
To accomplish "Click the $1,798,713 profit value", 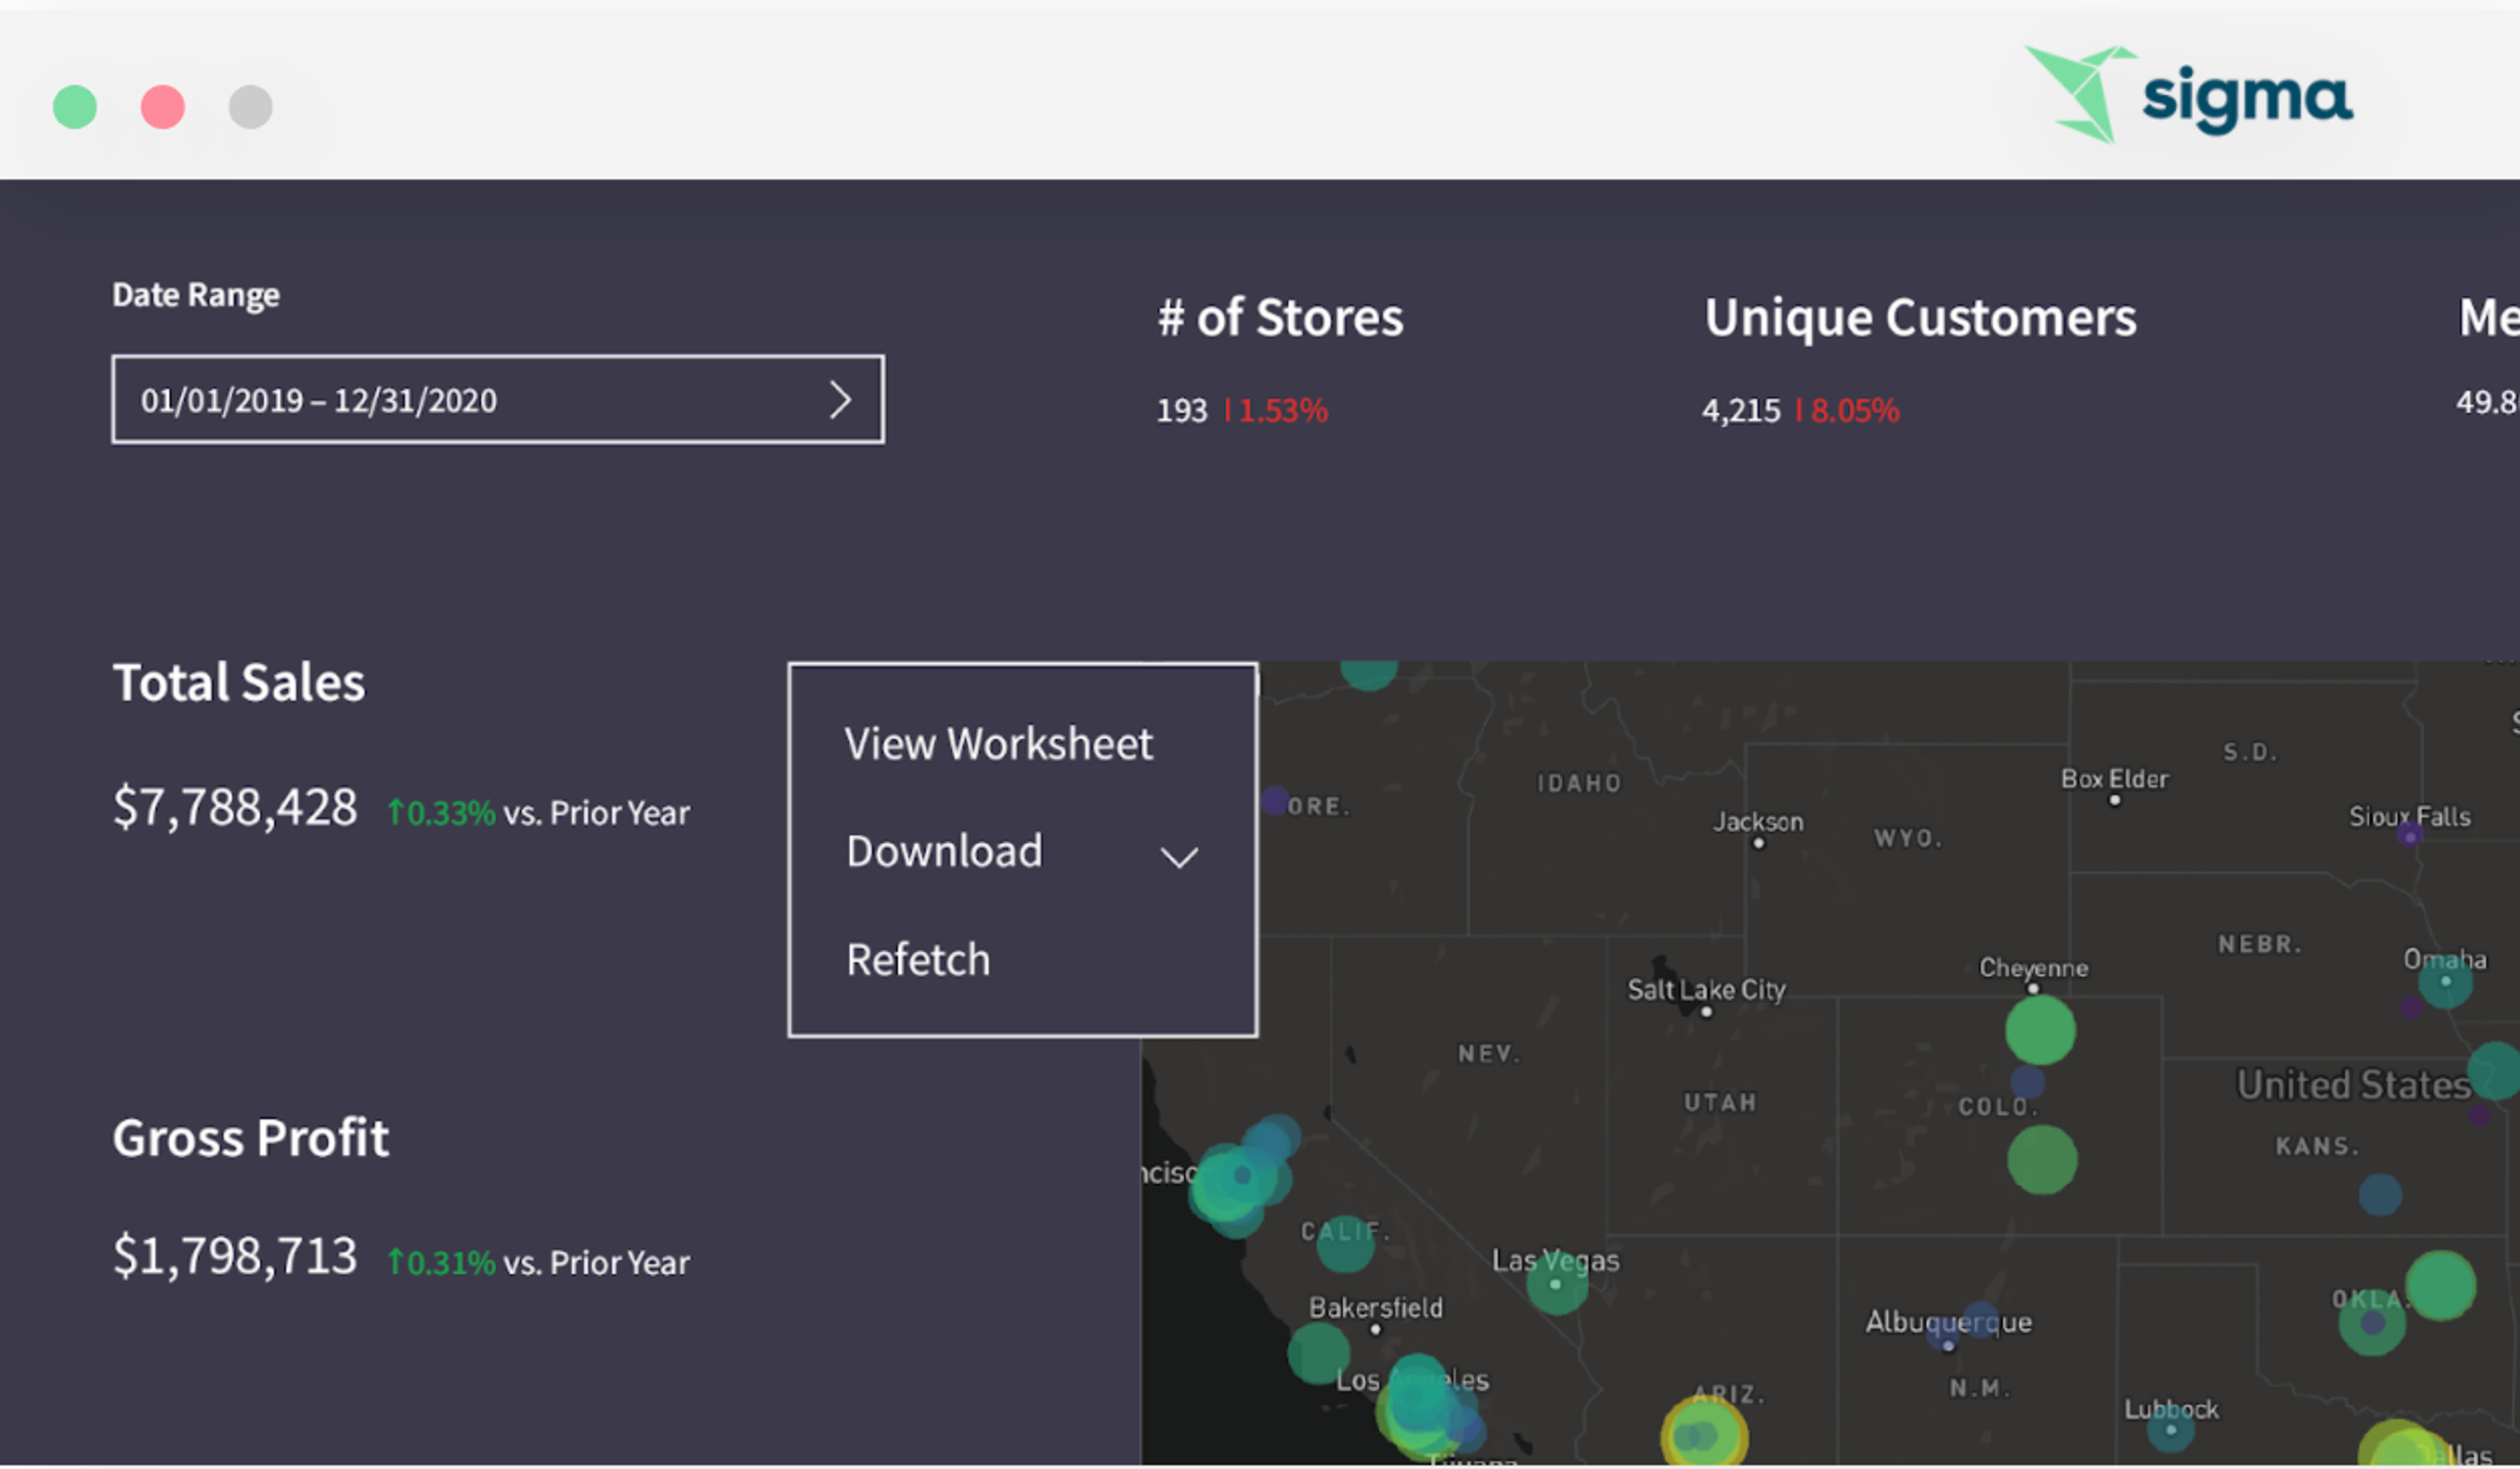I will click(x=235, y=1256).
